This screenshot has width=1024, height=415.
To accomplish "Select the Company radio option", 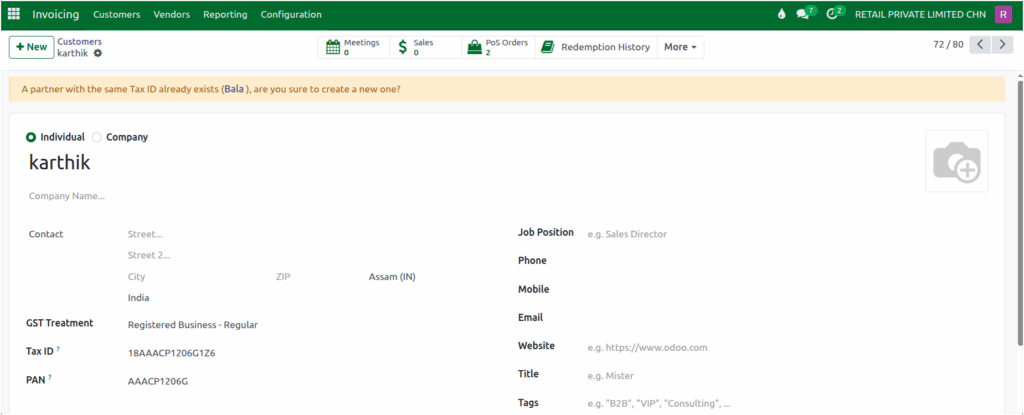I will [x=97, y=137].
